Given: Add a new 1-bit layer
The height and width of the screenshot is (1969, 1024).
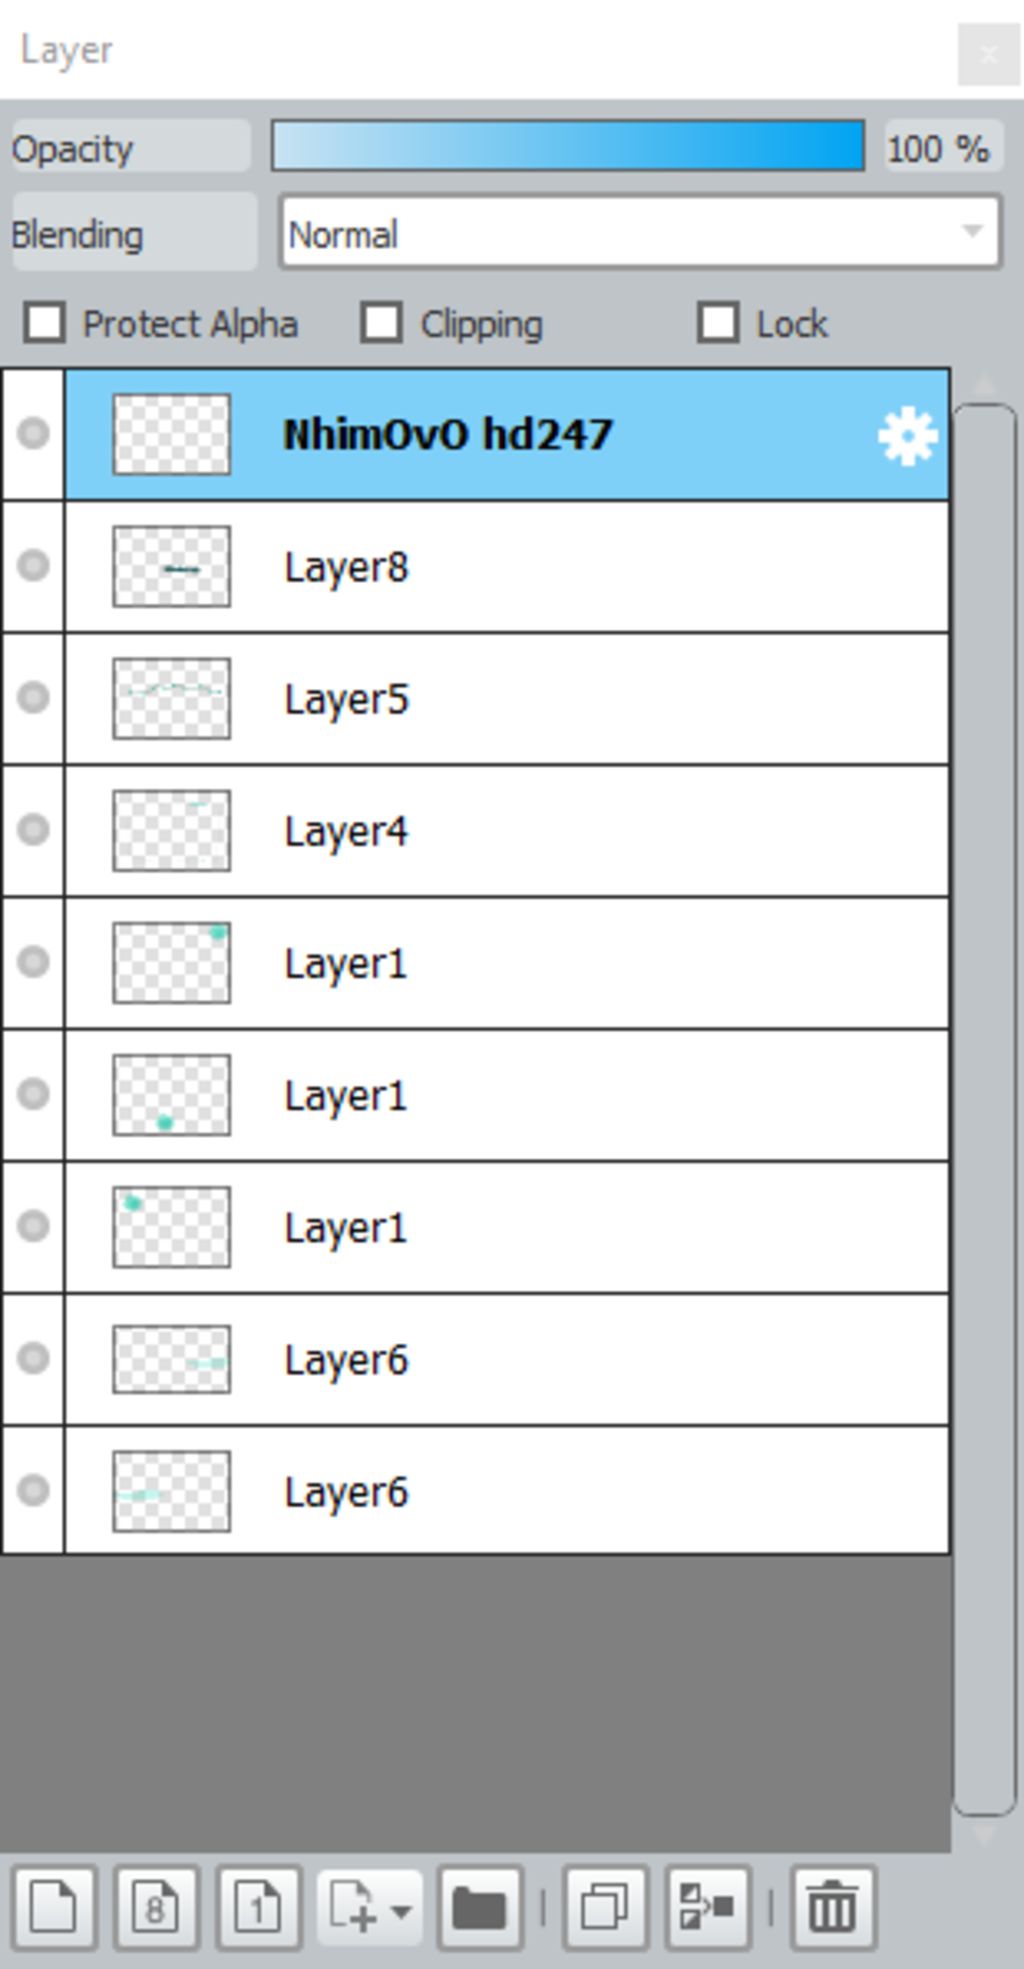Looking at the screenshot, I should (x=258, y=1907).
